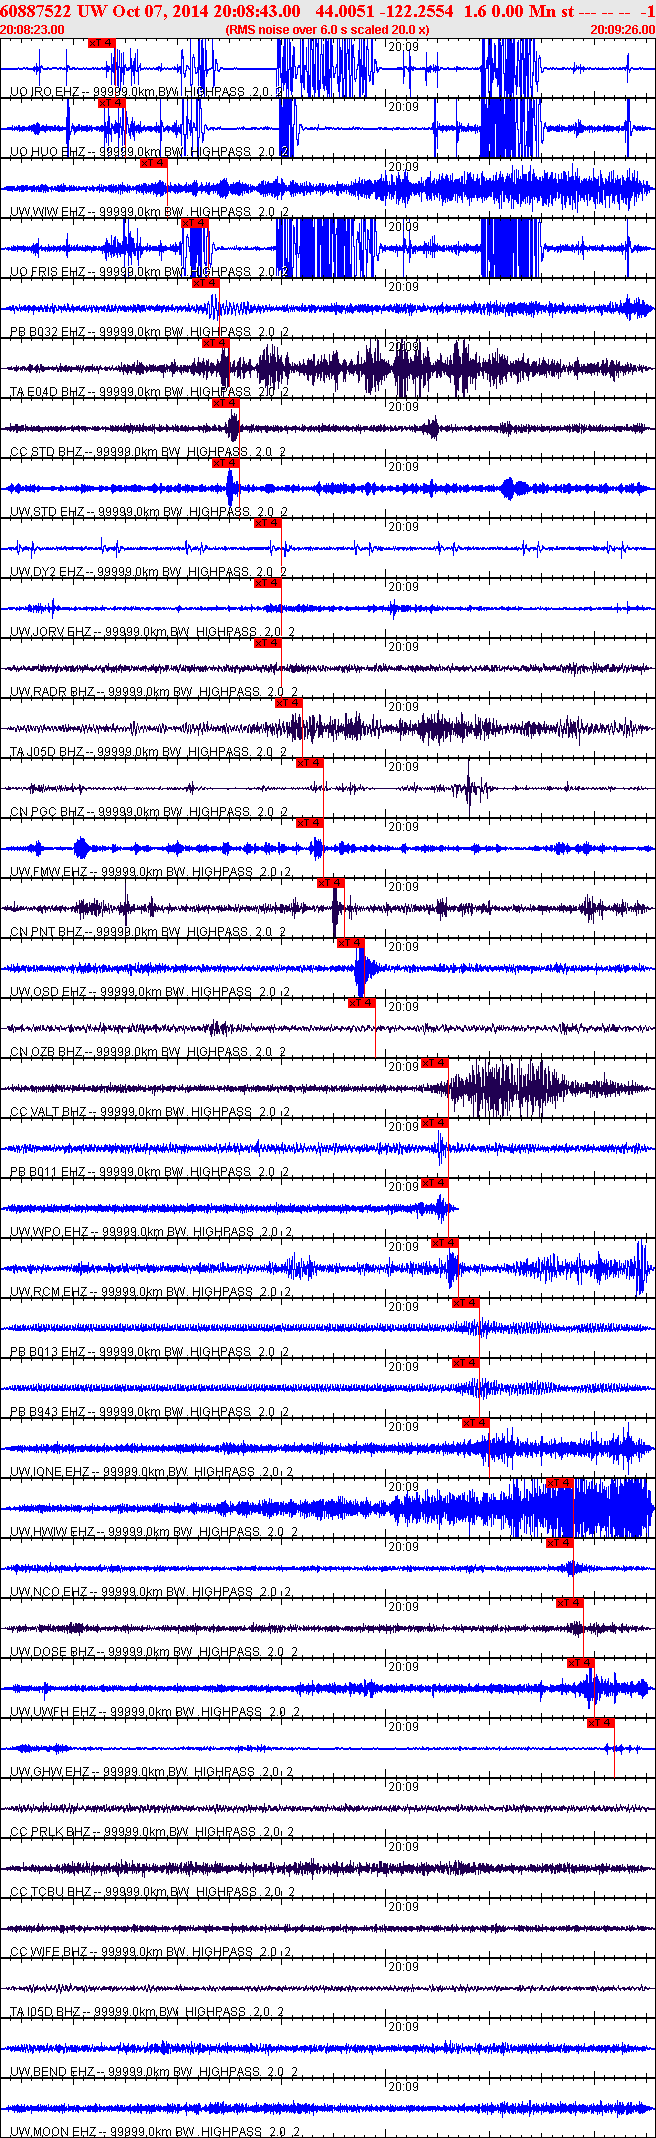
Task: Select the UW.GHW.EHZ station label
Action: [x=151, y=1772]
